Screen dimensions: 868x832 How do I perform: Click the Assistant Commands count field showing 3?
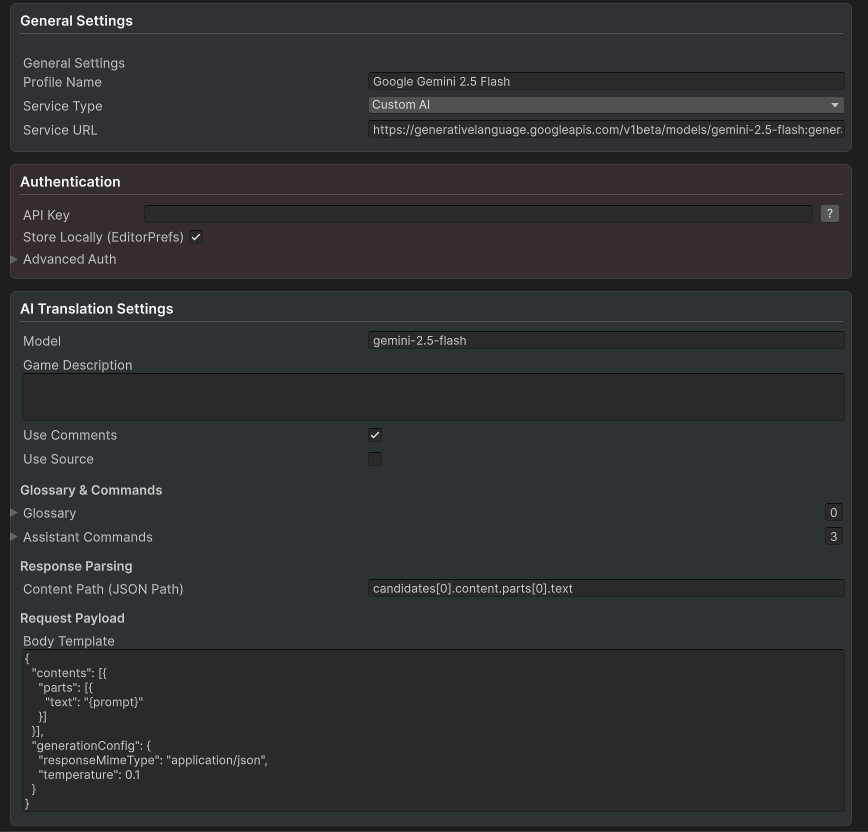833,537
